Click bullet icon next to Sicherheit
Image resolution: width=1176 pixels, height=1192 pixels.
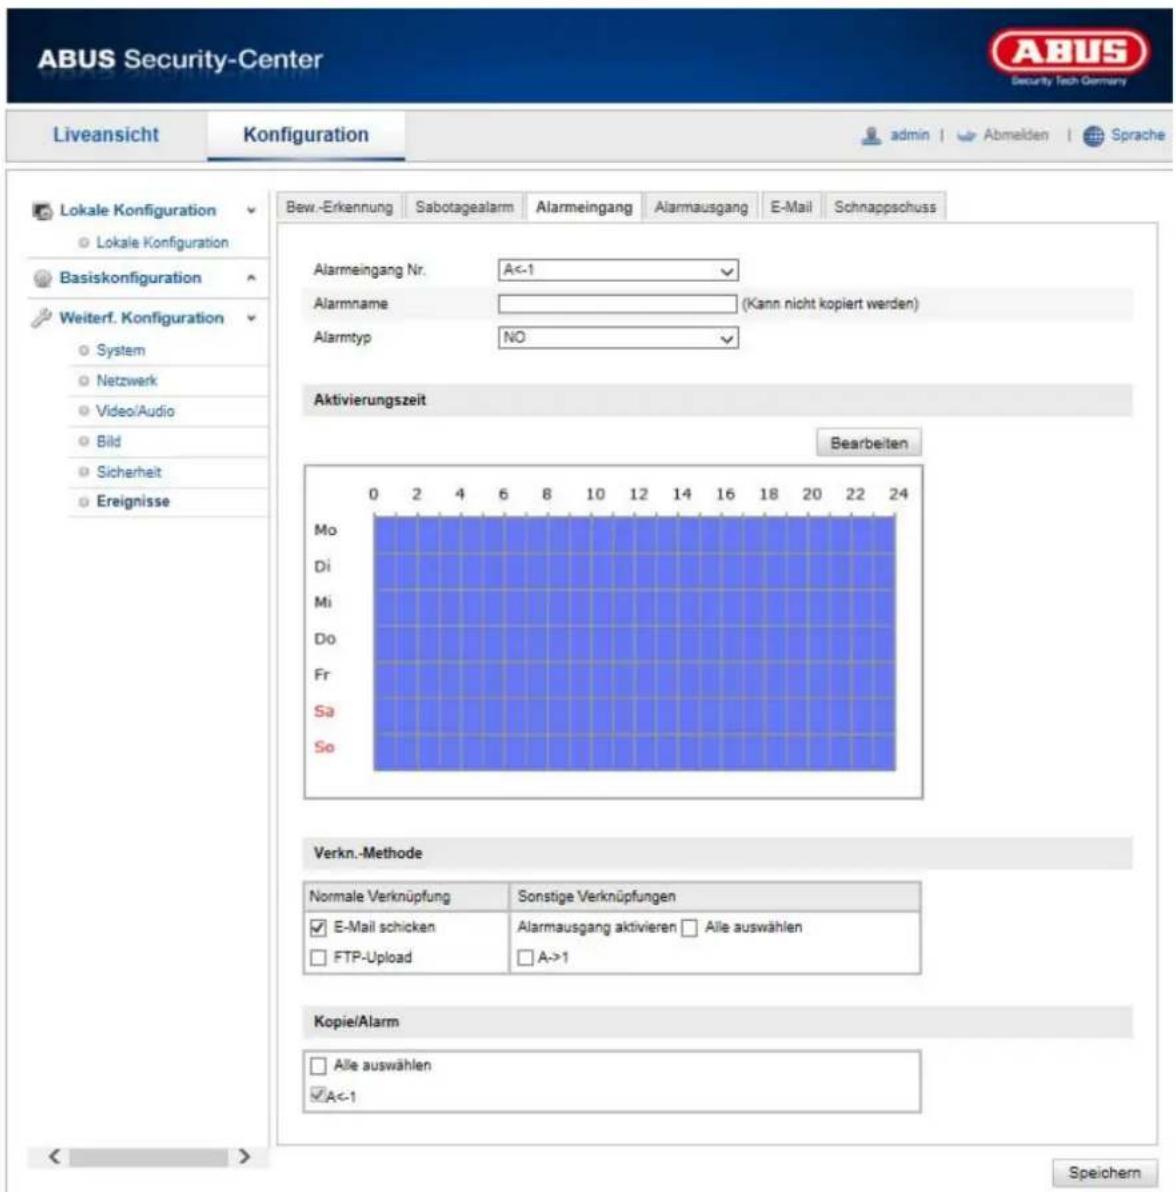click(x=84, y=472)
